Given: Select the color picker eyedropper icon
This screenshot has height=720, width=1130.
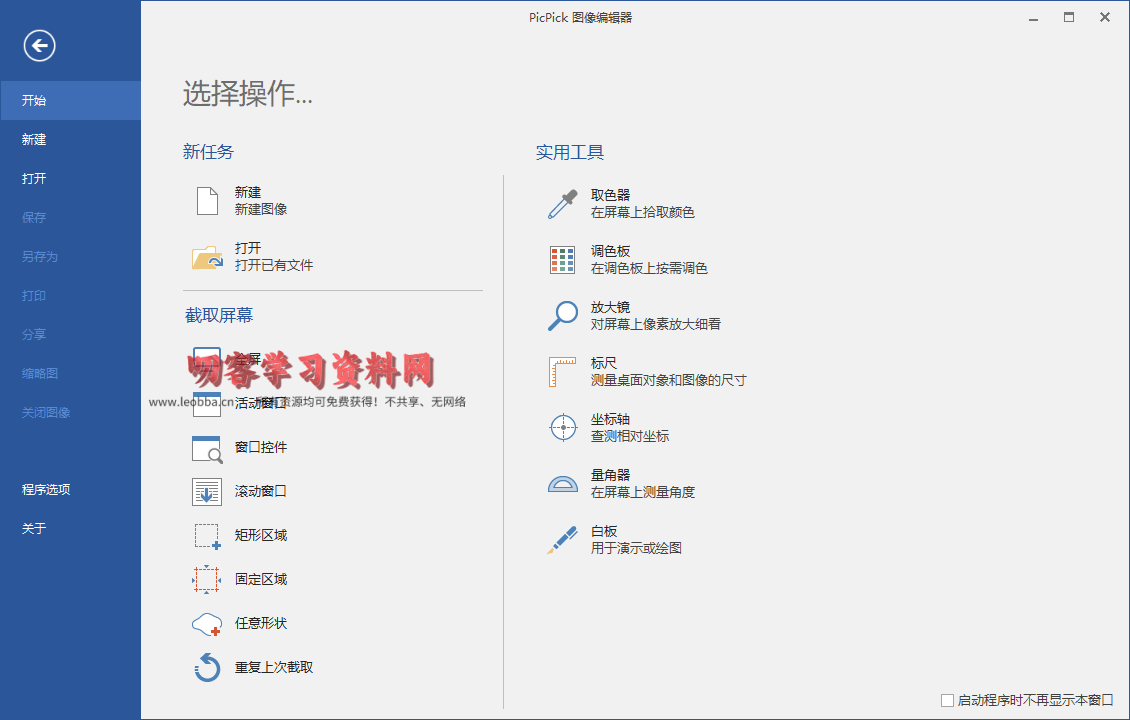Looking at the screenshot, I should 563,204.
